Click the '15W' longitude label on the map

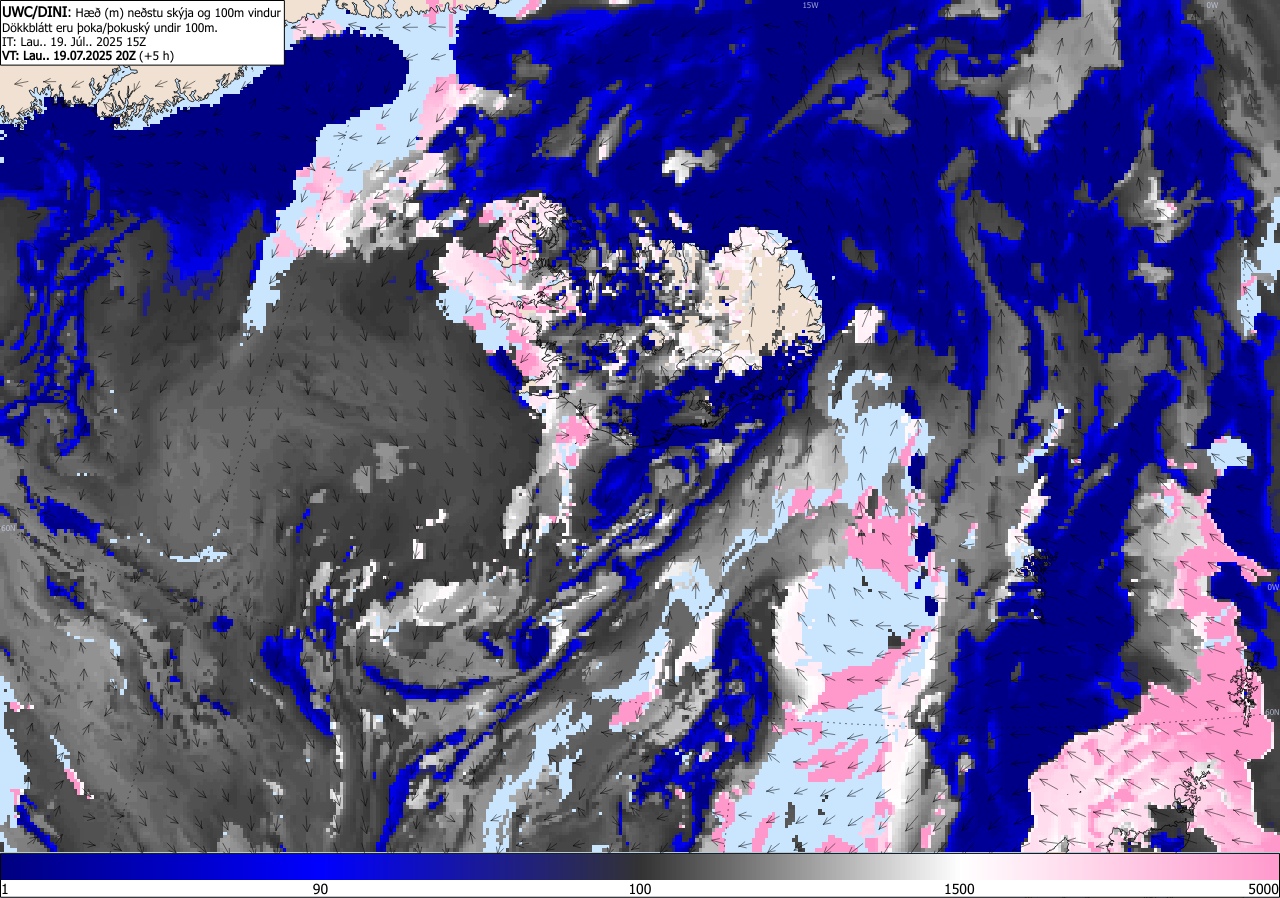pos(810,5)
